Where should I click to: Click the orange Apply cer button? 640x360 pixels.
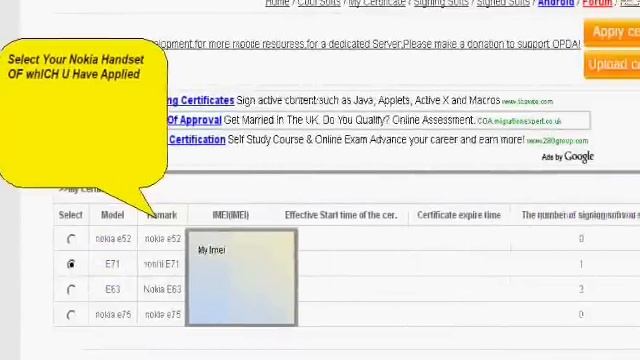(612, 32)
